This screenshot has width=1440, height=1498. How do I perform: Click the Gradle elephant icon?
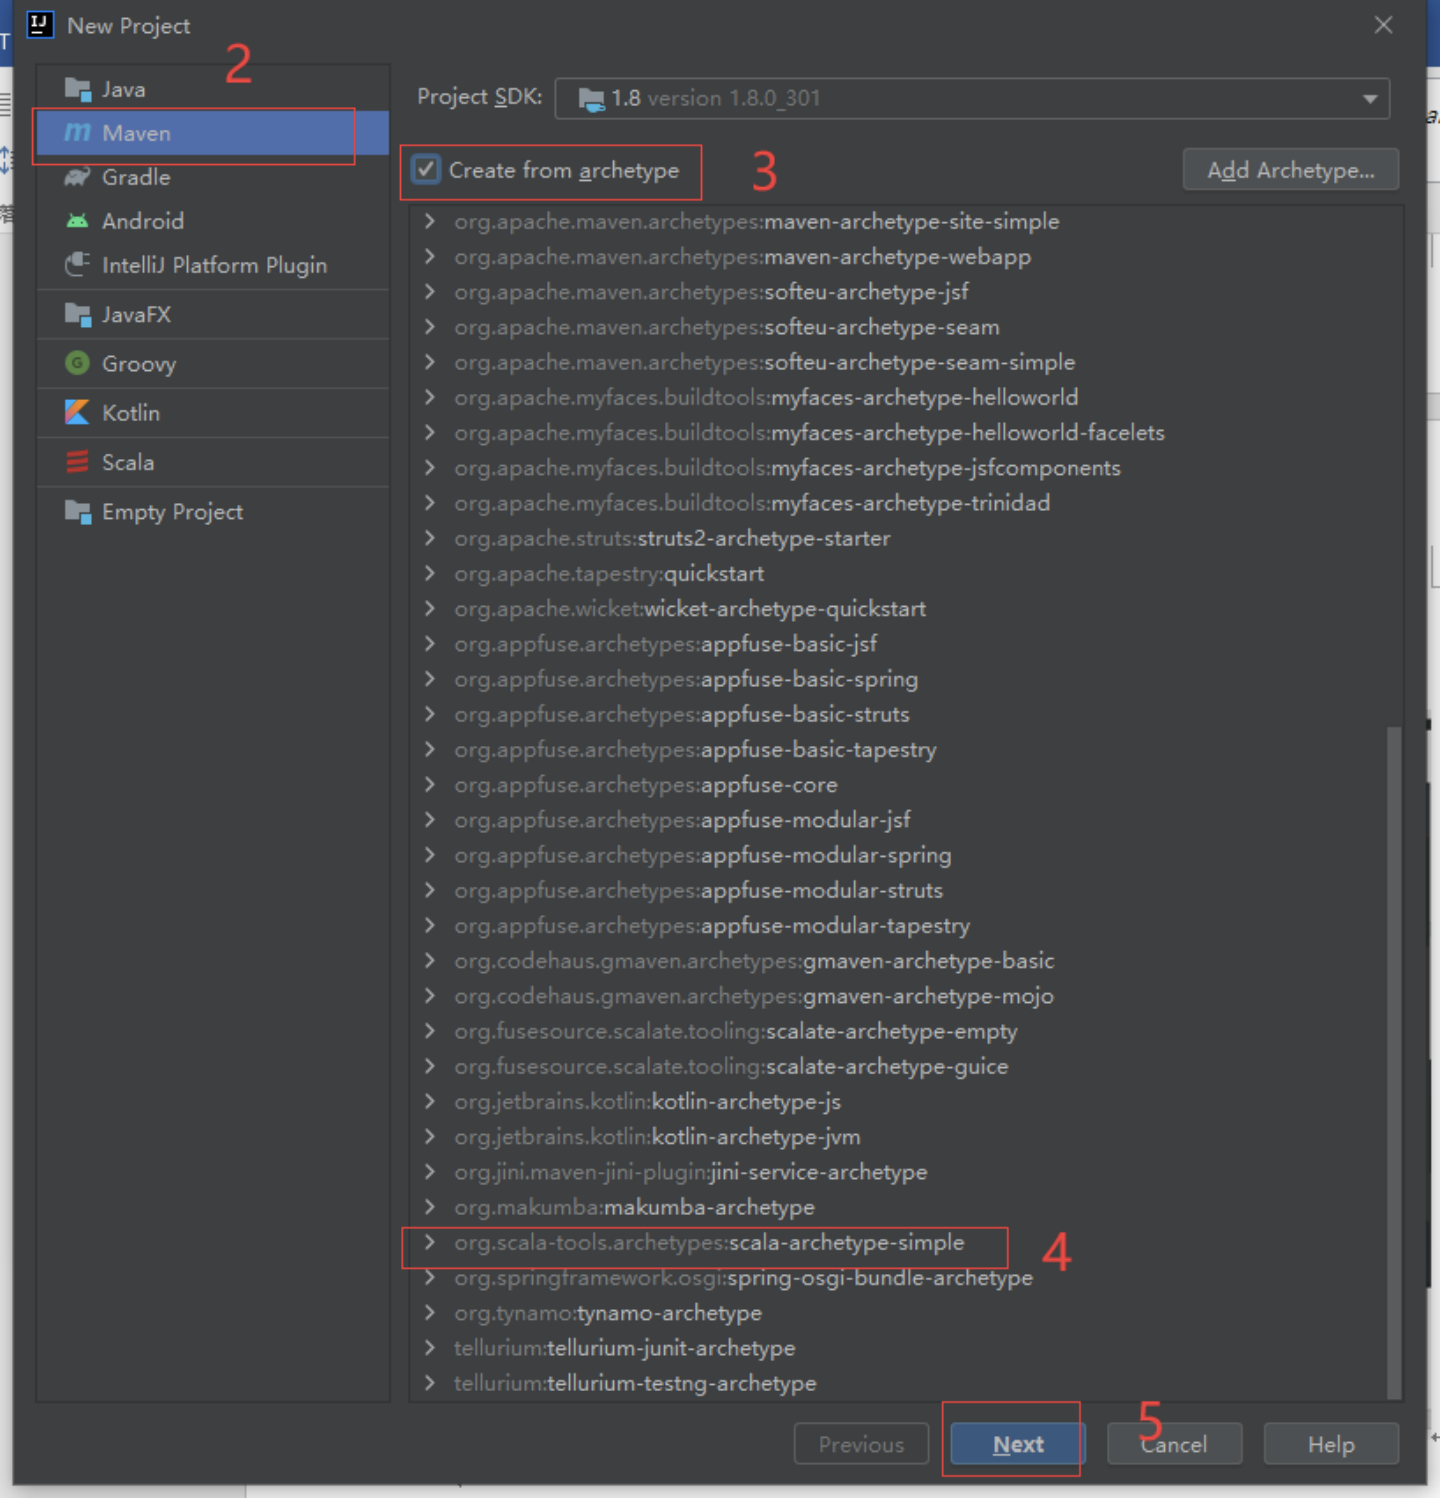[77, 177]
